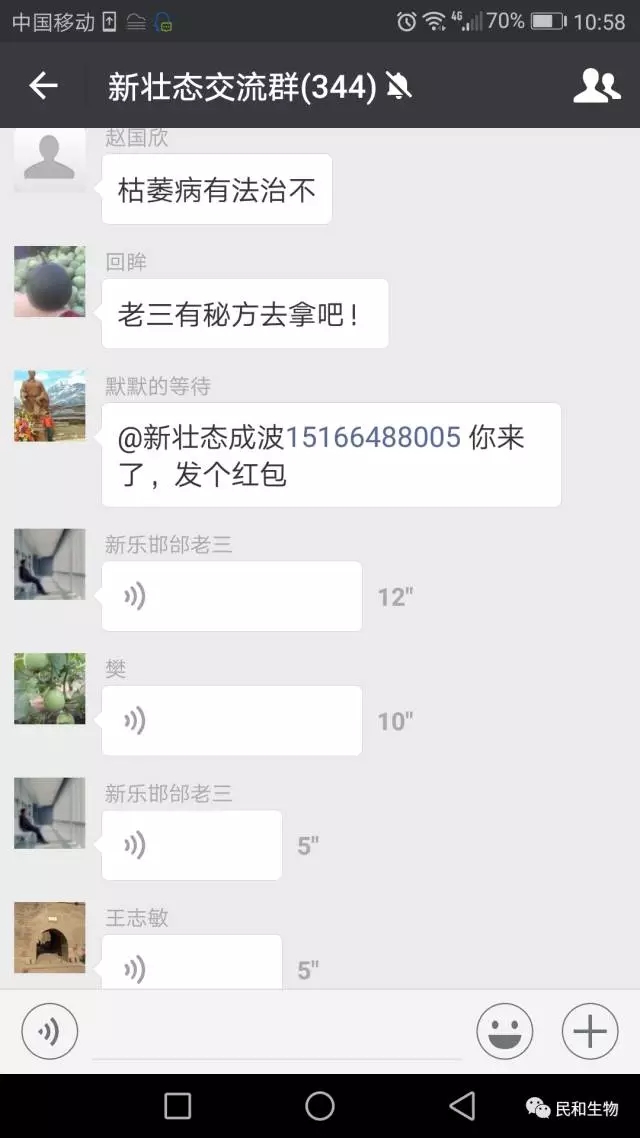Play 12-second voice message from 新乐邯郸老三
This screenshot has height=1138, width=640.
point(231,597)
